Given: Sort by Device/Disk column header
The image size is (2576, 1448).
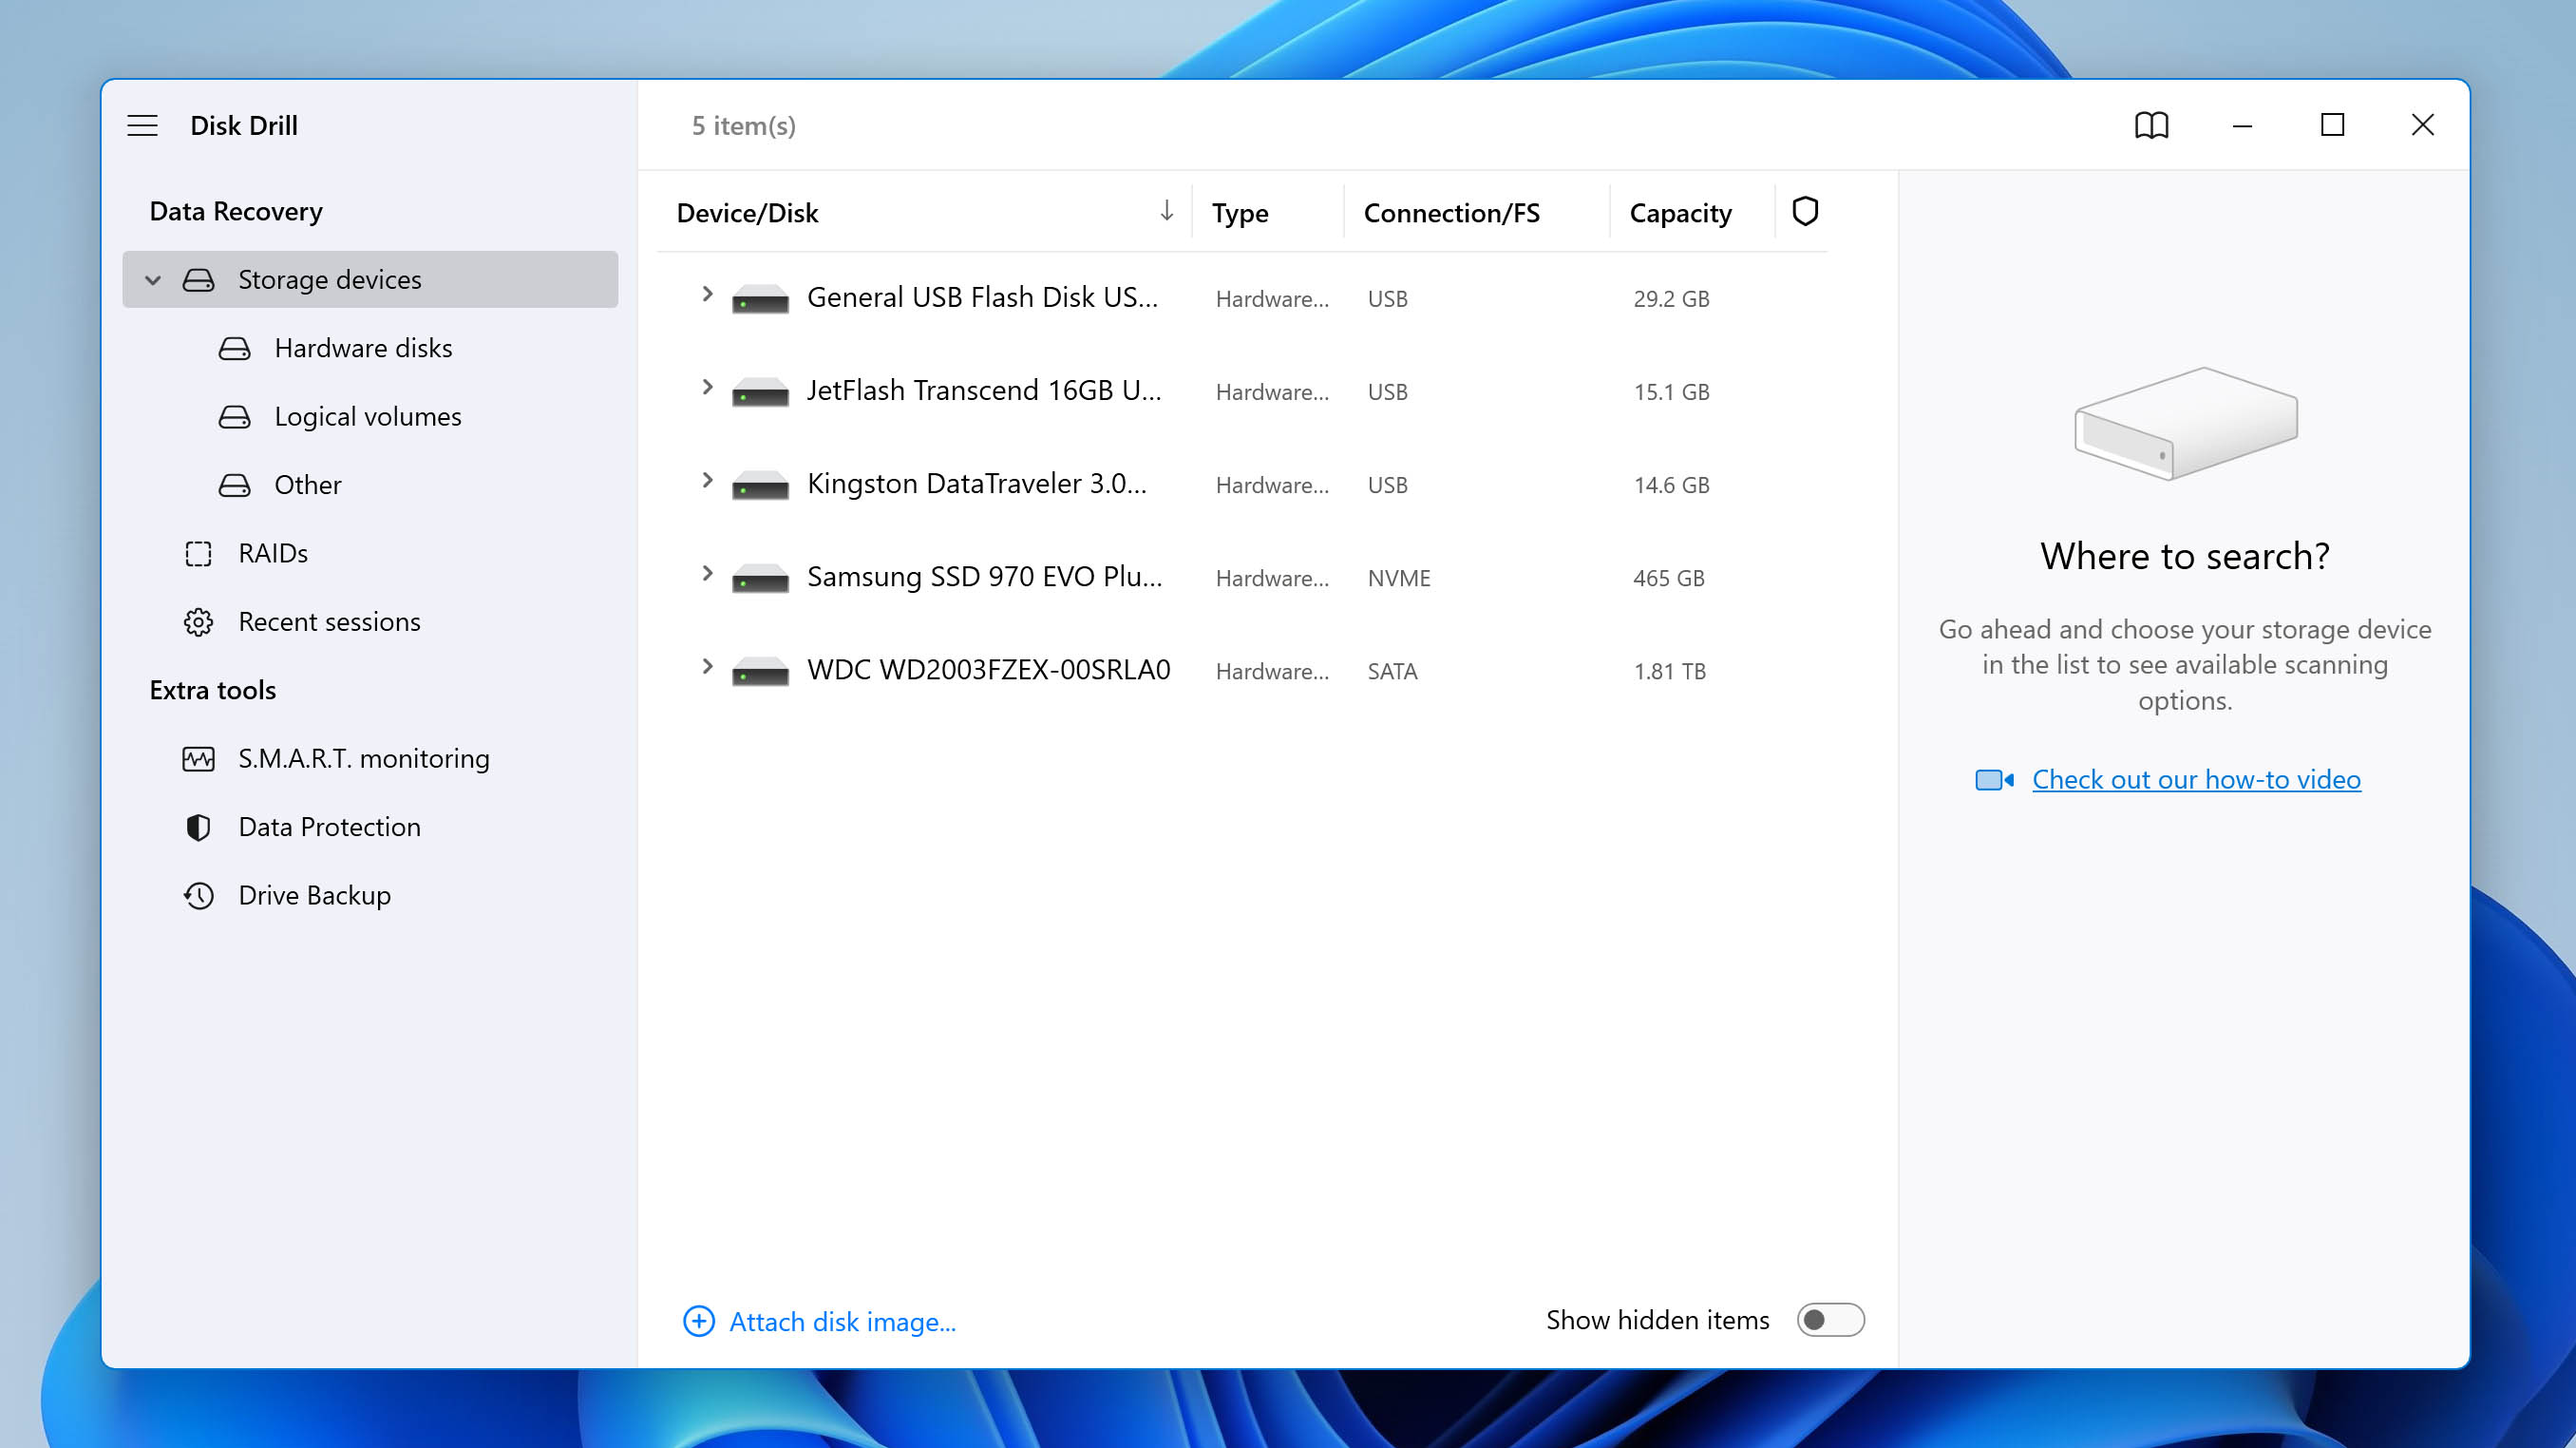Looking at the screenshot, I should (x=747, y=212).
